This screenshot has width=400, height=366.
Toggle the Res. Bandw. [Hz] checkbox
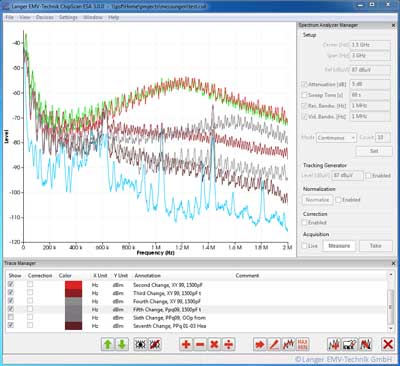click(x=304, y=106)
